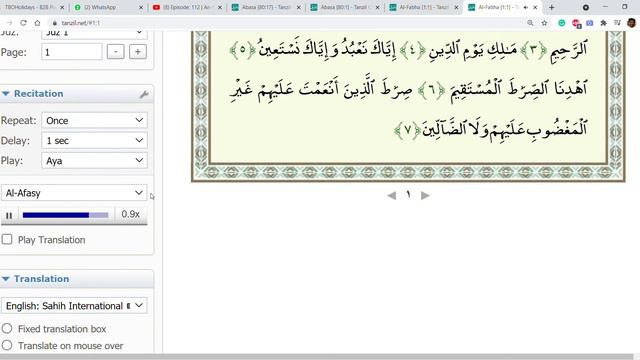640x360 pixels.
Task: Pause the recitation playback
Action: pyautogui.click(x=9, y=215)
